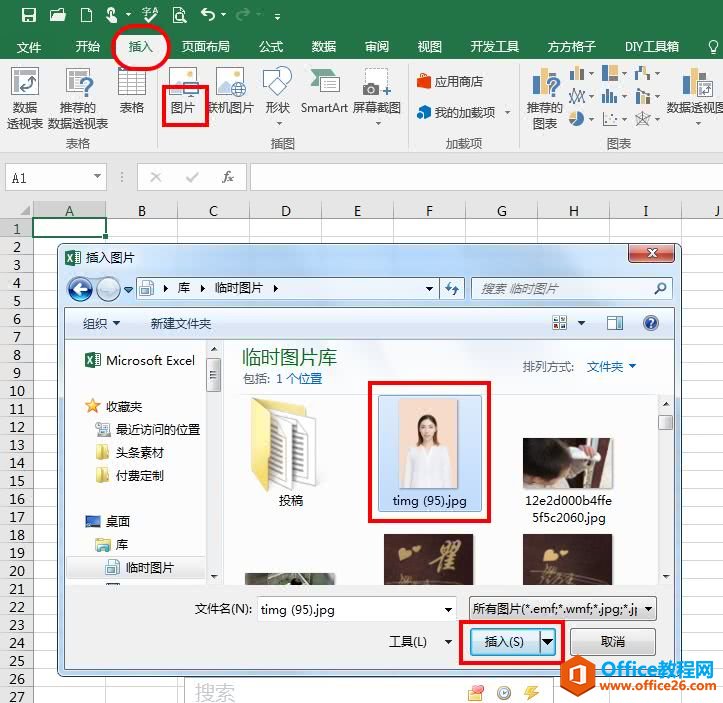Switch to the Formulas tab
The height and width of the screenshot is (703, 723).
[271, 46]
